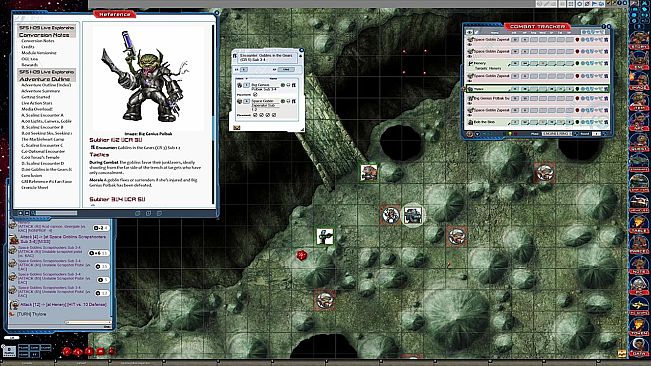Click the Reference window search field
The height and width of the screenshot is (366, 651).
[55, 213]
